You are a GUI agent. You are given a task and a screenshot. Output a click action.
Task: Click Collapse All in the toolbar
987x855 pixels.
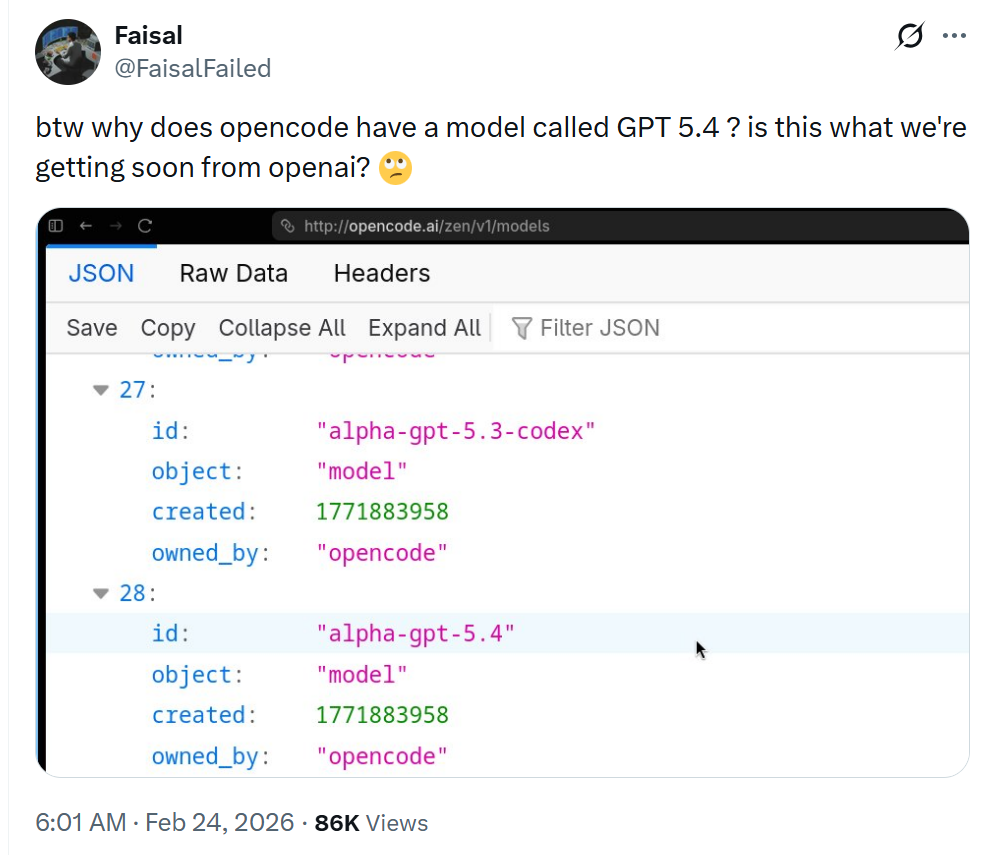[x=281, y=328]
